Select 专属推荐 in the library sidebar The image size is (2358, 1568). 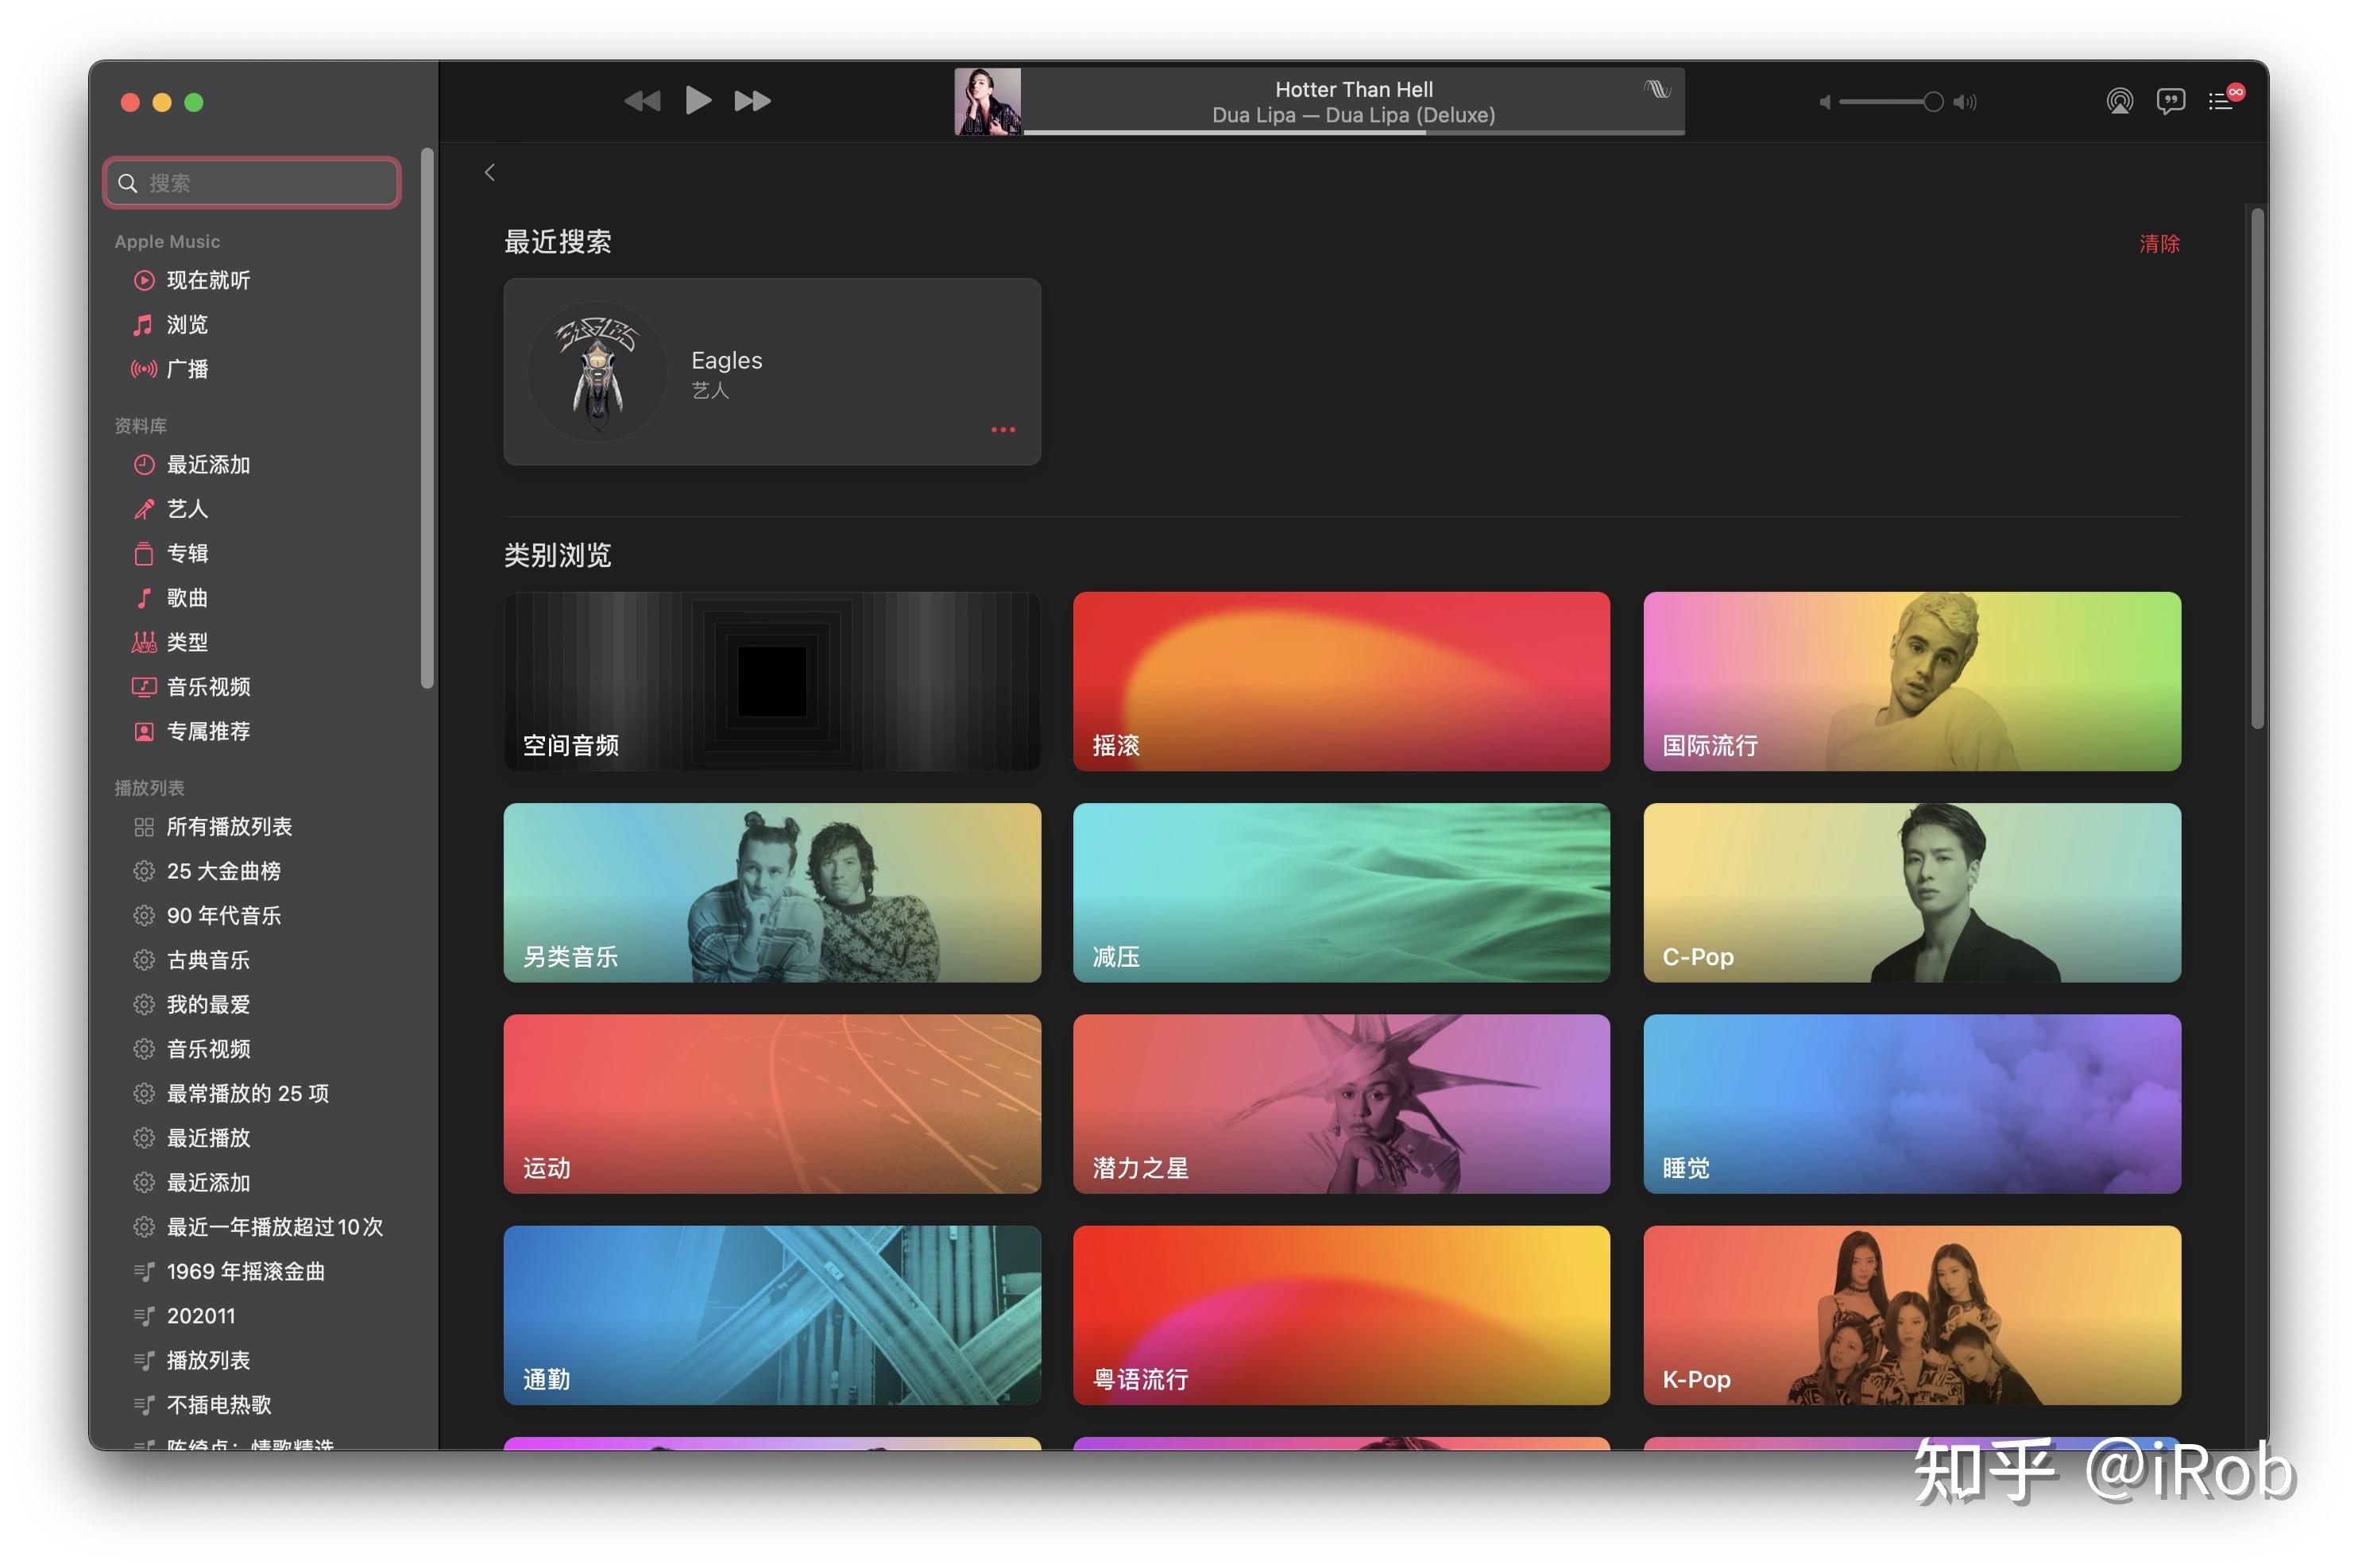[209, 731]
